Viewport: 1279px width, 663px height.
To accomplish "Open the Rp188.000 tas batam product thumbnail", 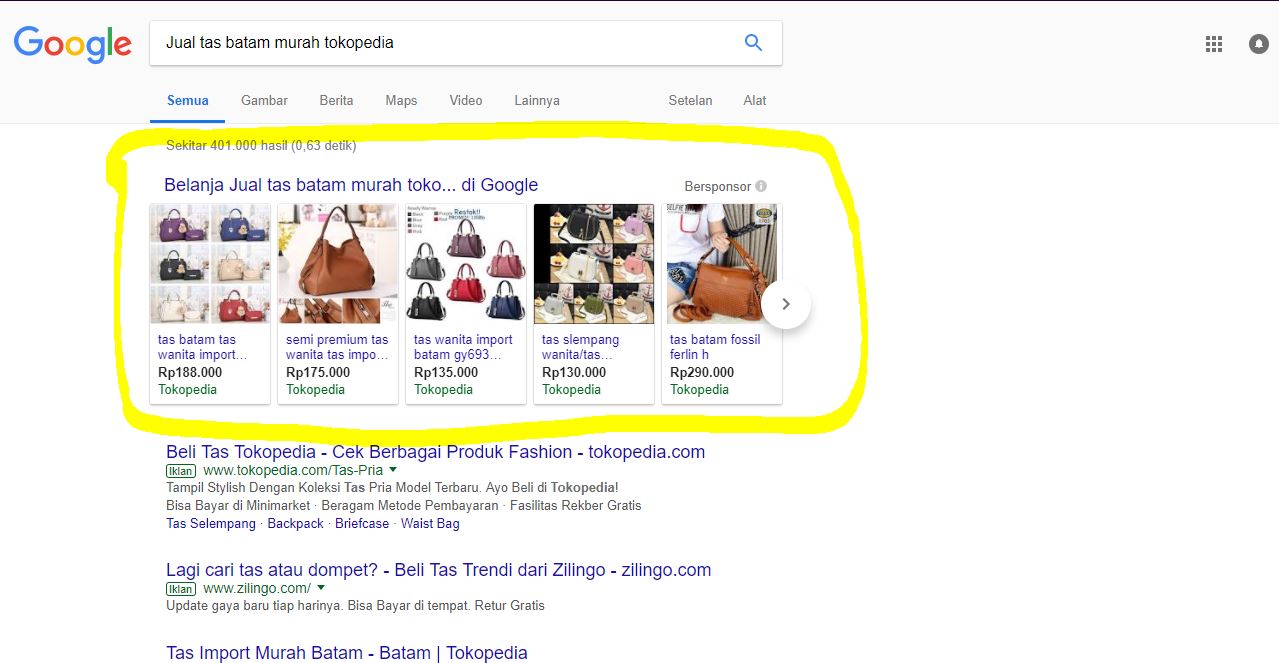I will click(210, 264).
